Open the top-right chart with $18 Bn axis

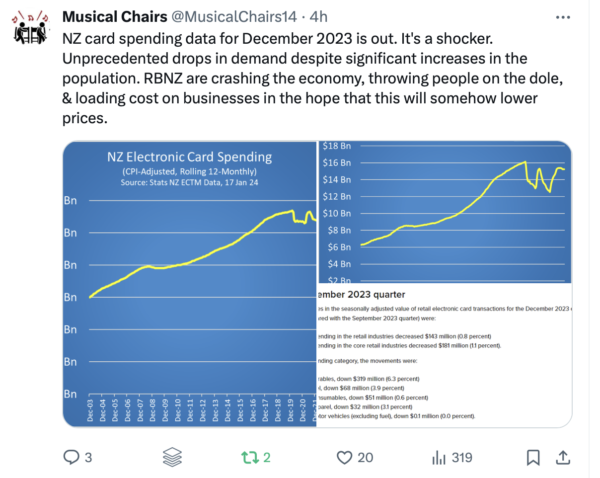(x=445, y=212)
